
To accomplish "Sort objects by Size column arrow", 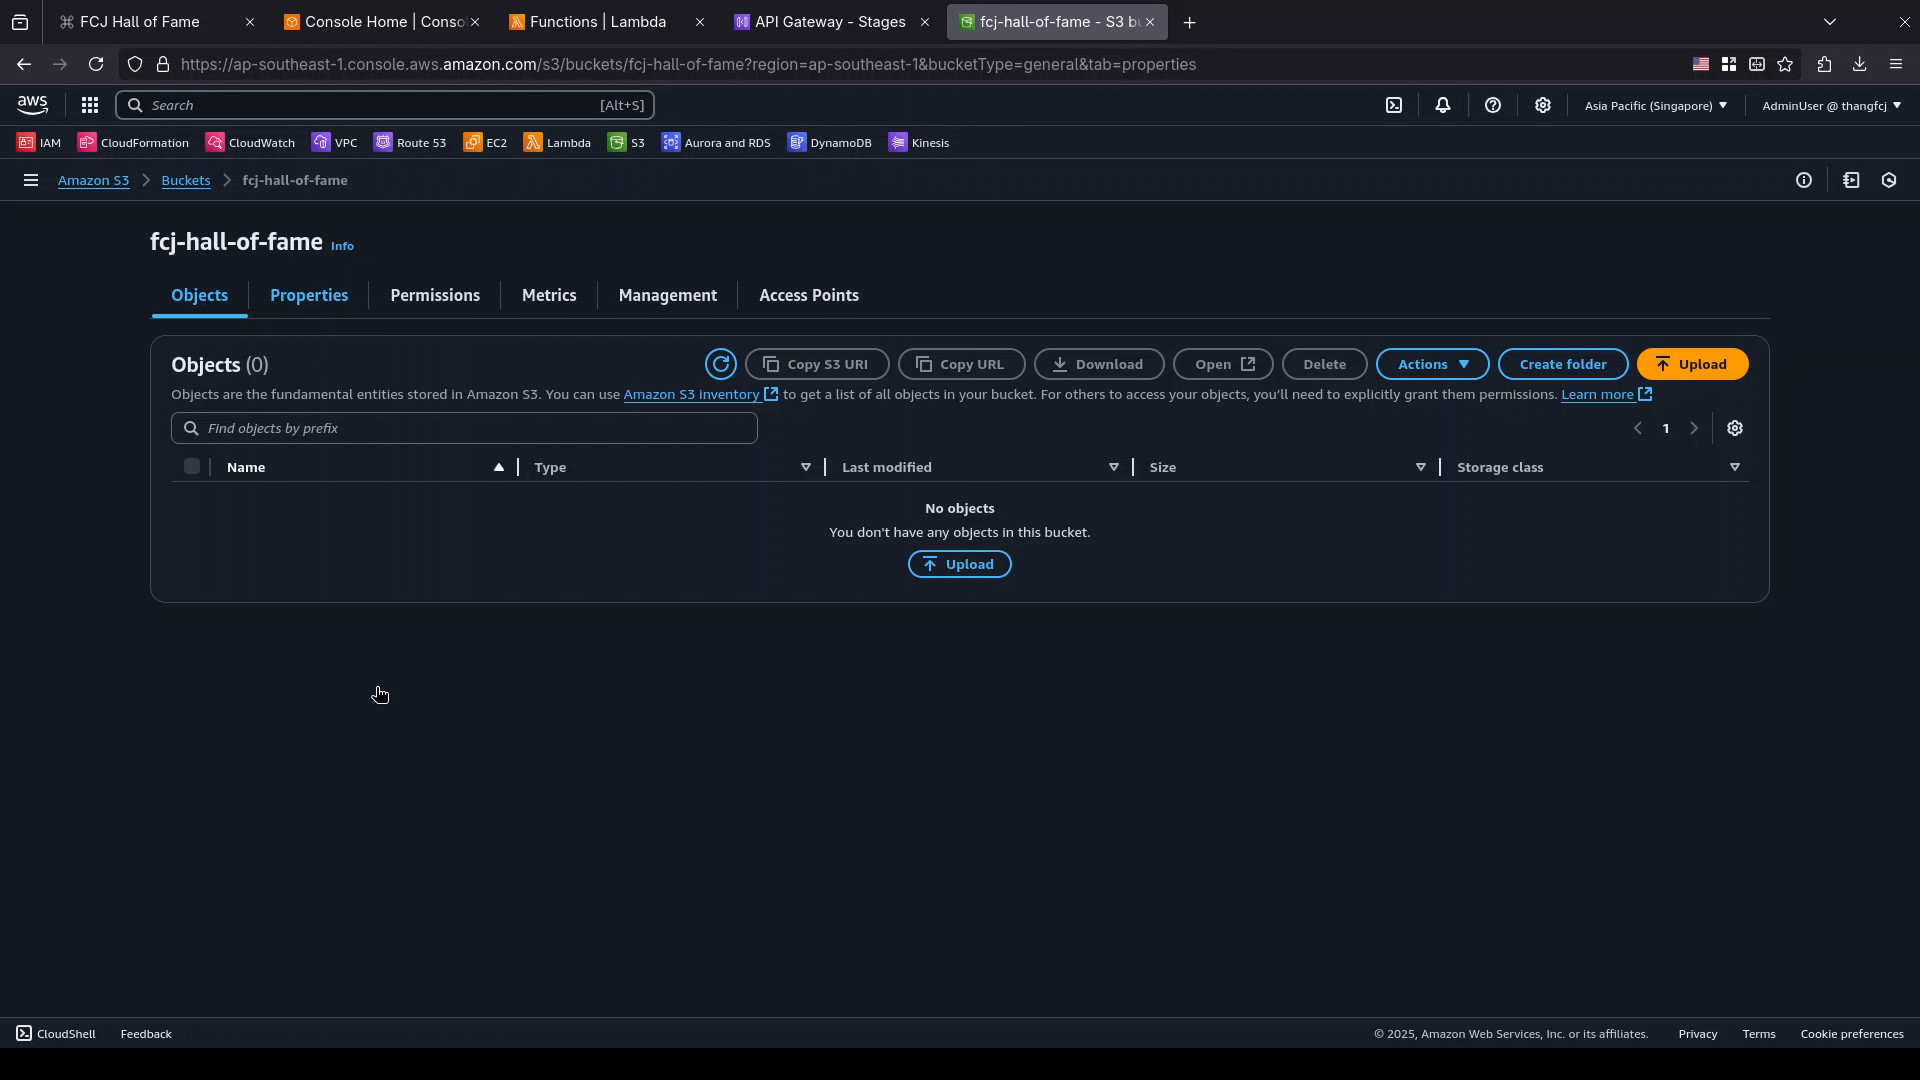I will [x=1421, y=467].
